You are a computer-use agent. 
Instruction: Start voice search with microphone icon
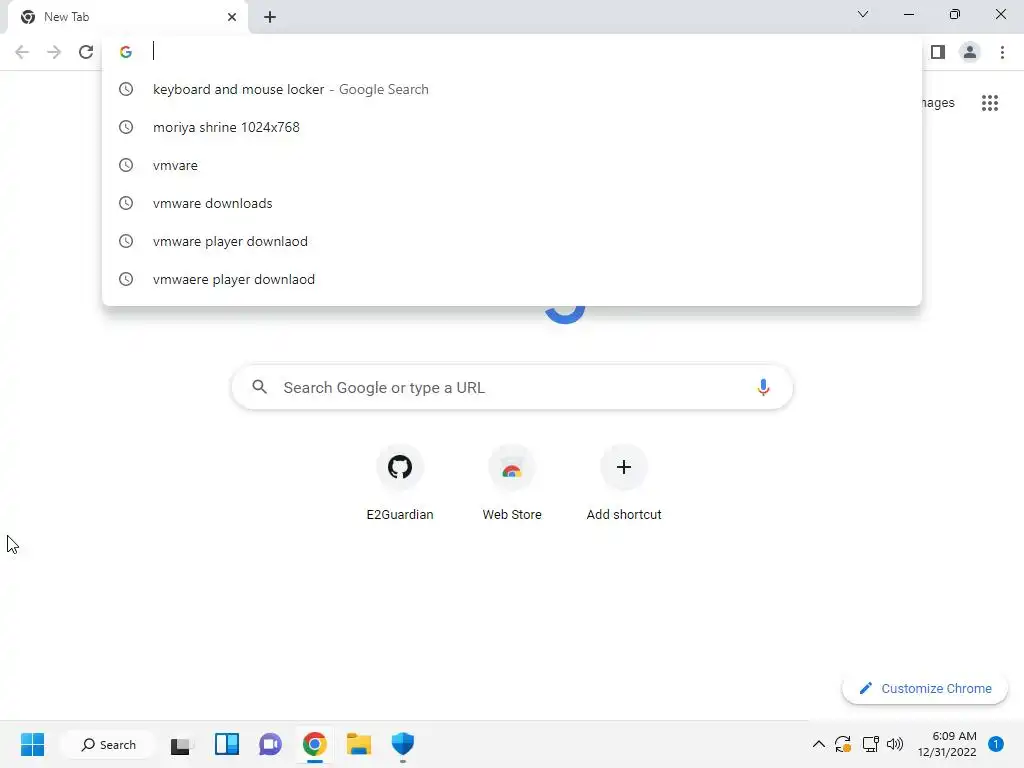click(x=763, y=387)
